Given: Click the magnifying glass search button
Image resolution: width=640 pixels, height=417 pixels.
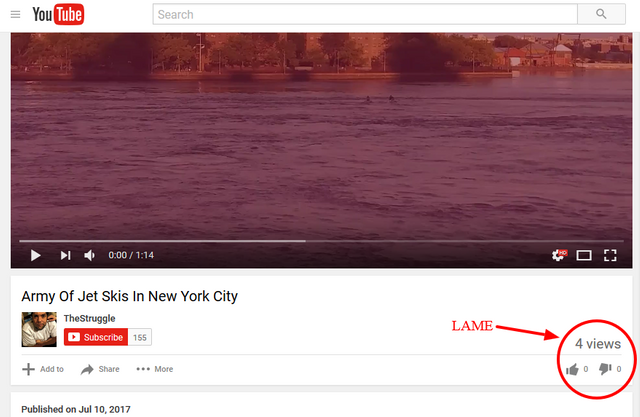Looking at the screenshot, I should coord(601,14).
